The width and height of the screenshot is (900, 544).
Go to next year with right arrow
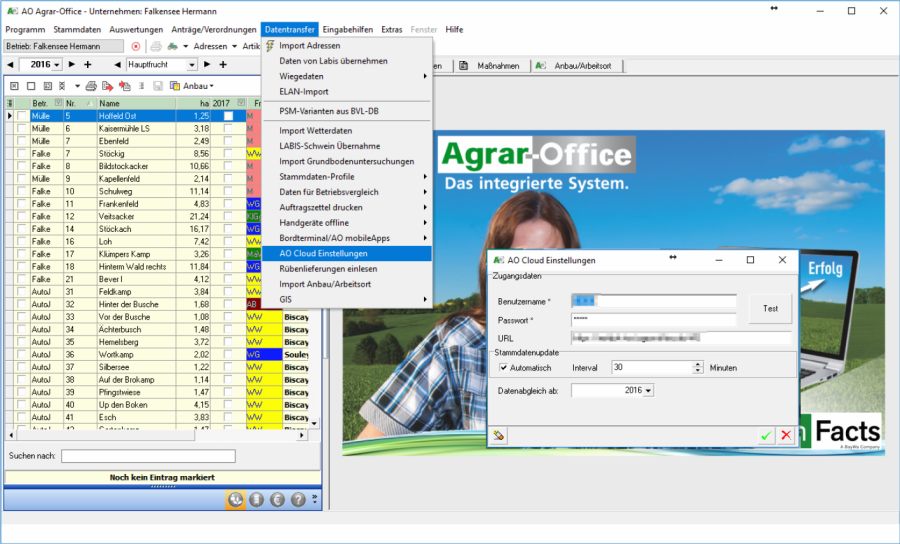[72, 65]
